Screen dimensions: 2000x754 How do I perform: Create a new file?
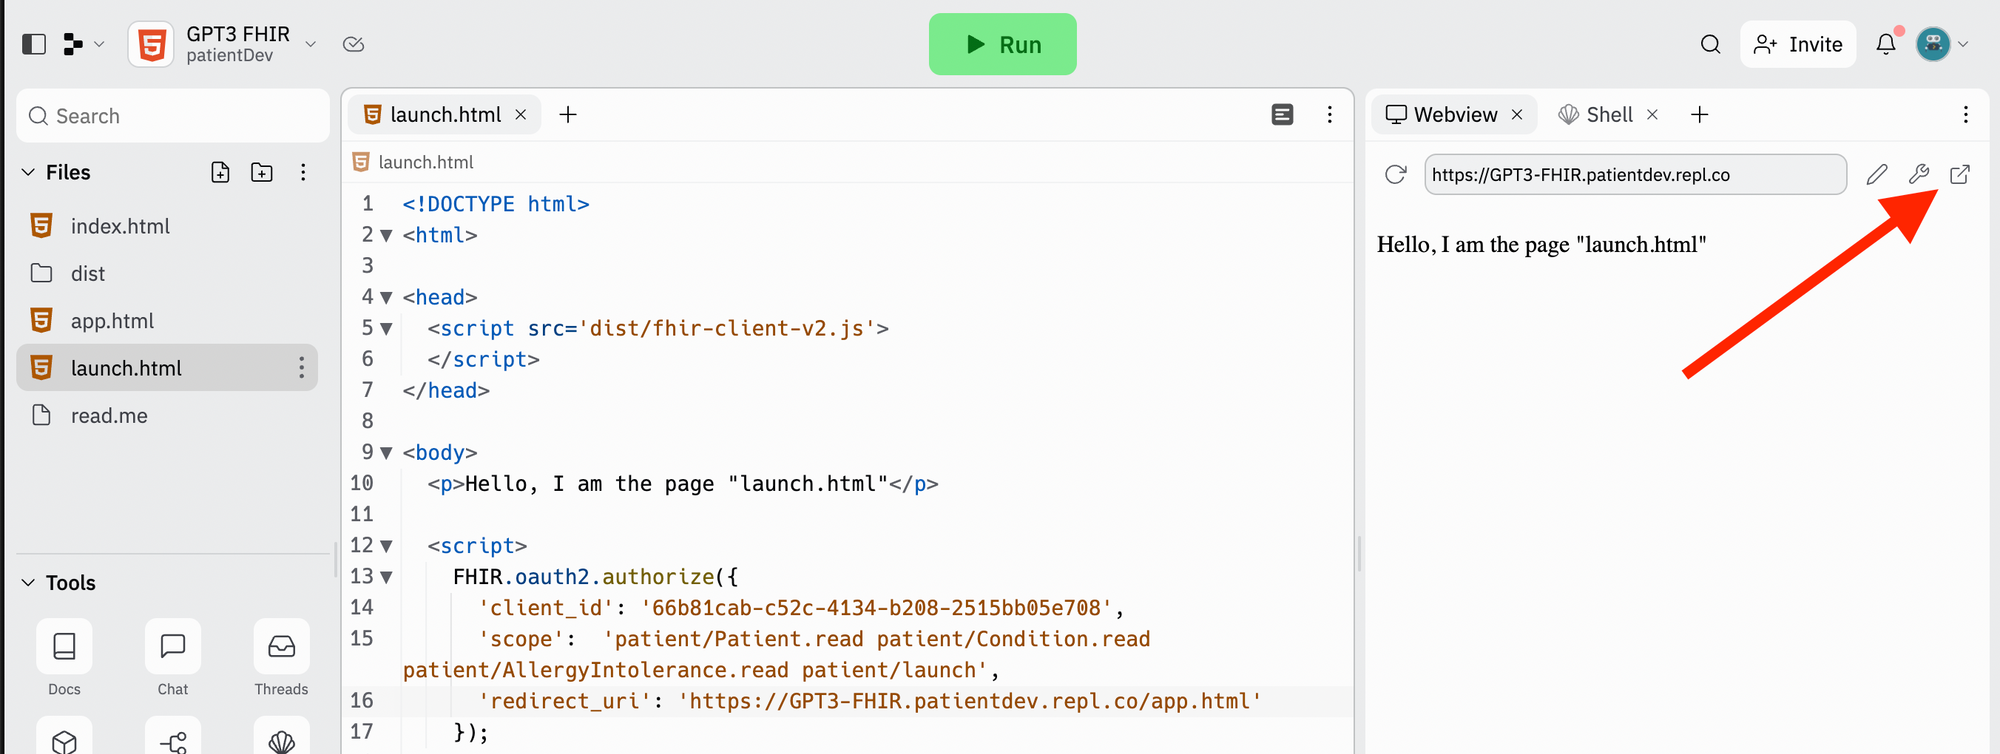pos(220,172)
